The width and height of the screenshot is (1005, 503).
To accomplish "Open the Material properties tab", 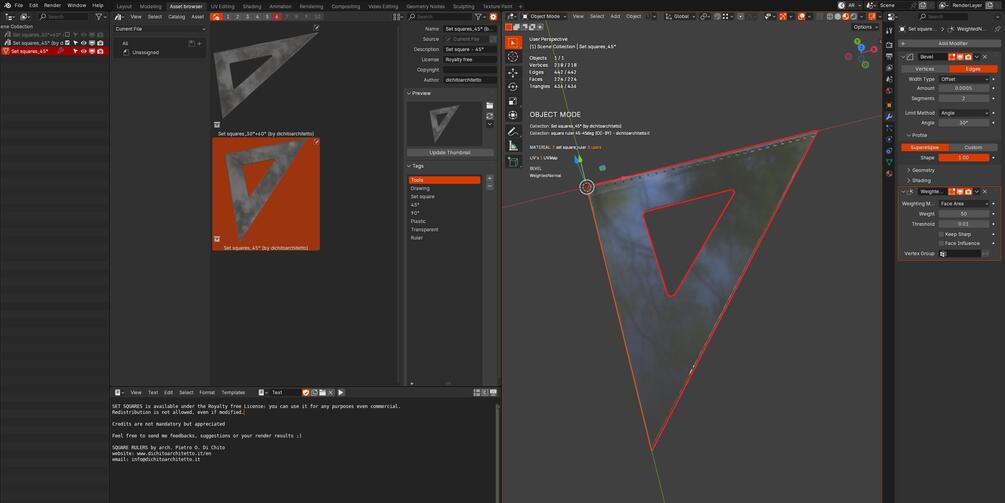I will (889, 174).
